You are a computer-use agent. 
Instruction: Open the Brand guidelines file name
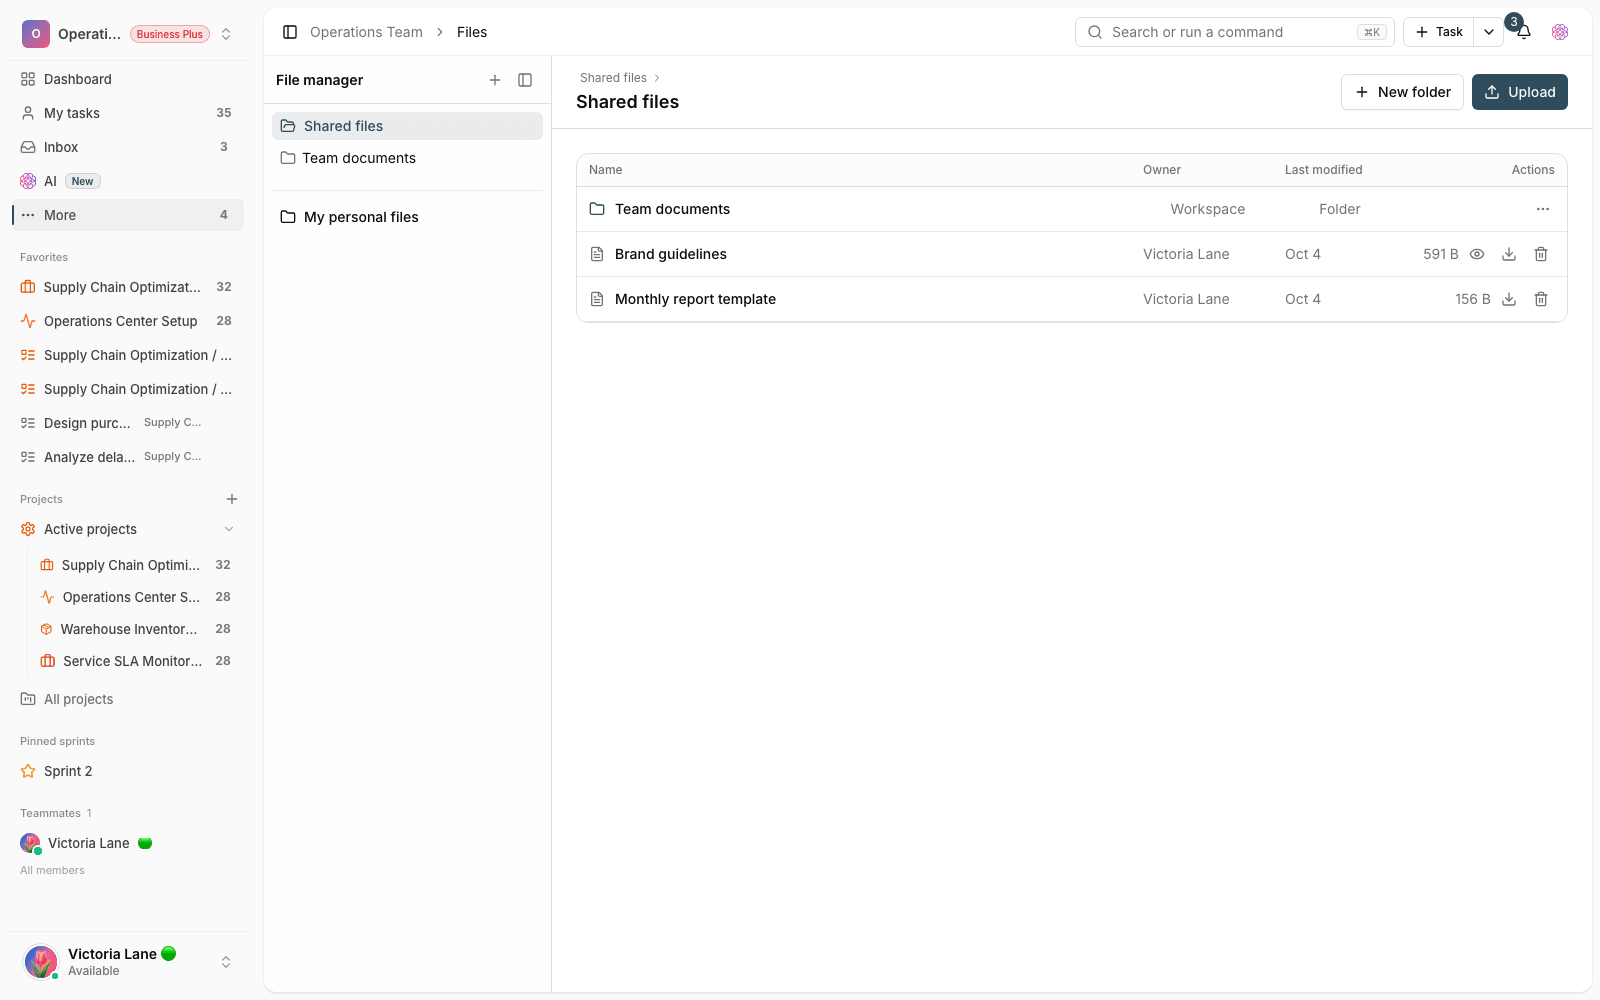point(671,254)
